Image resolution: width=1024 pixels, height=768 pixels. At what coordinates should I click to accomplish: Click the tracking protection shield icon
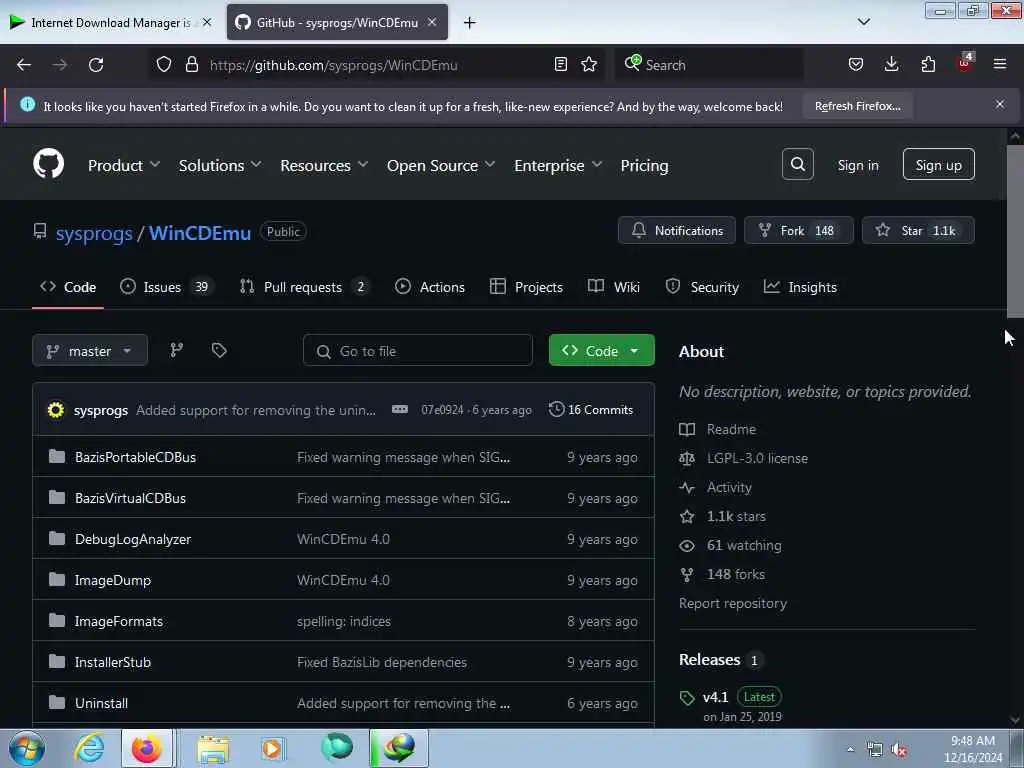[x=164, y=65]
